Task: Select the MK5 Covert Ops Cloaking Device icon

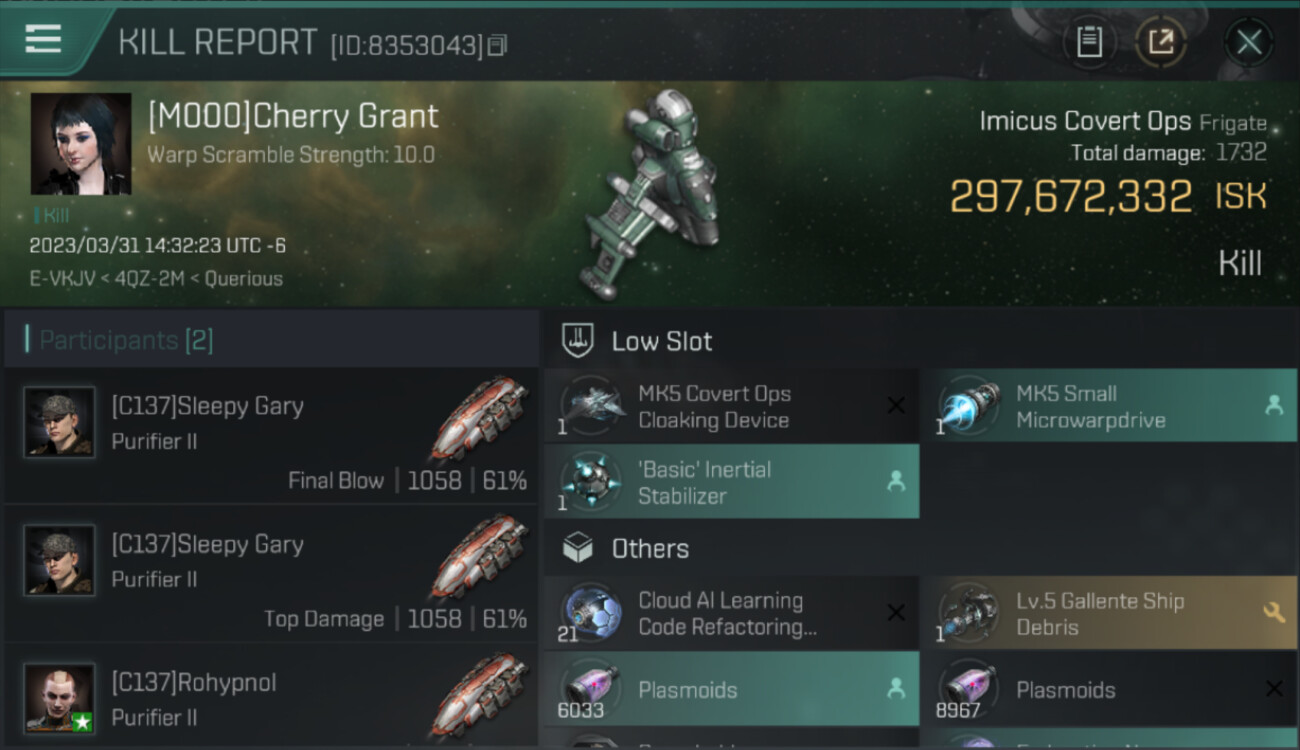Action: tap(591, 405)
